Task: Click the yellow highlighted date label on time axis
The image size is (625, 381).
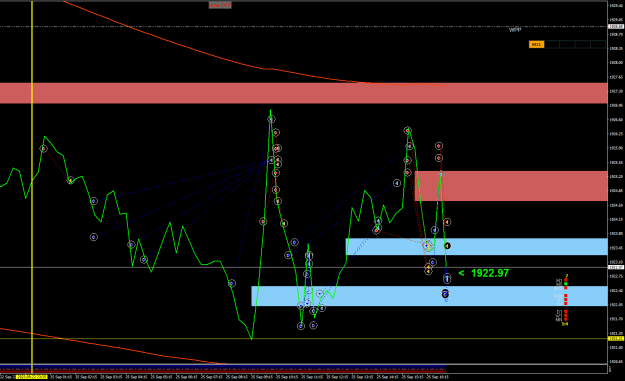Action: click(31, 377)
